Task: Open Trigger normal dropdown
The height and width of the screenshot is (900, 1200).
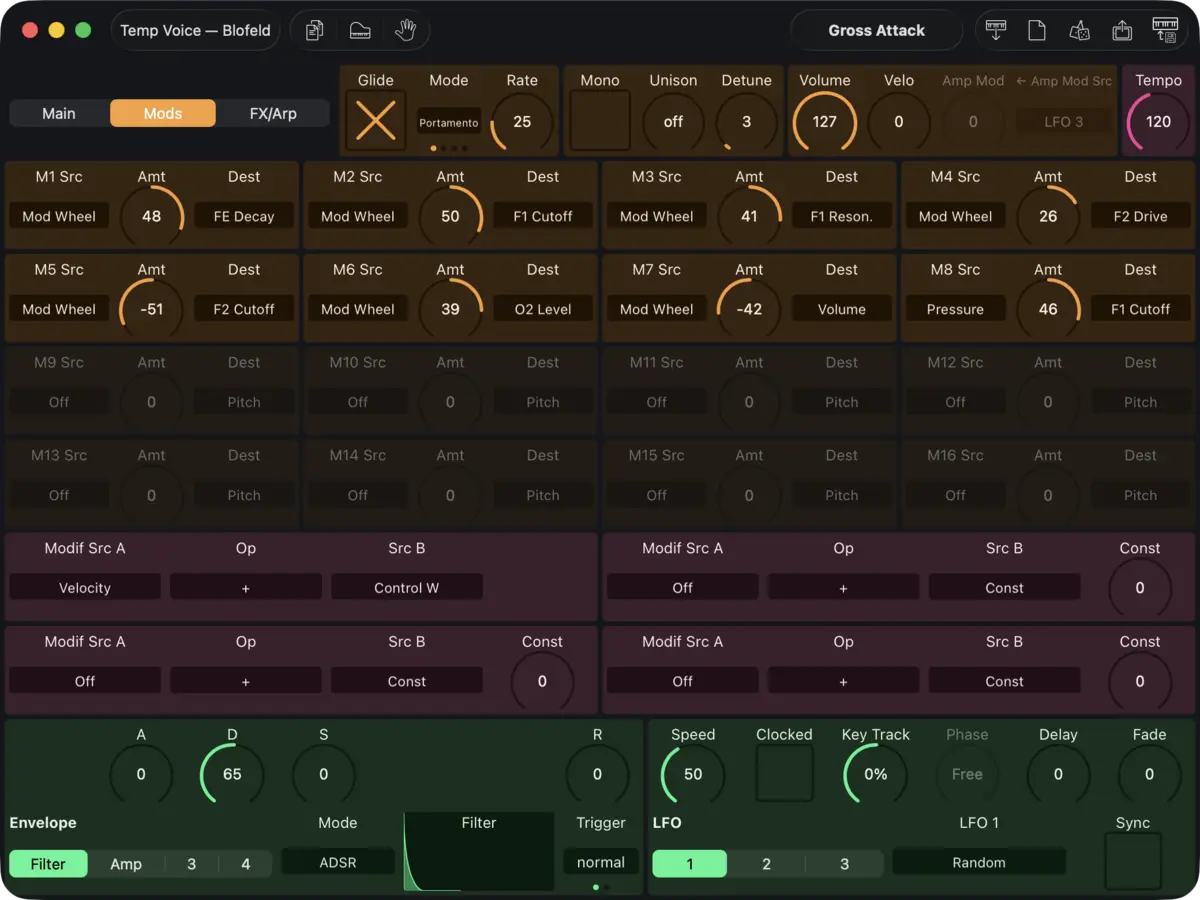Action: (601, 862)
